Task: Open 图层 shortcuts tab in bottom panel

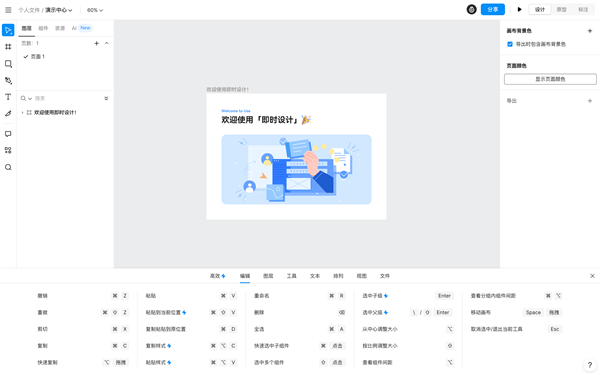Action: [268, 276]
